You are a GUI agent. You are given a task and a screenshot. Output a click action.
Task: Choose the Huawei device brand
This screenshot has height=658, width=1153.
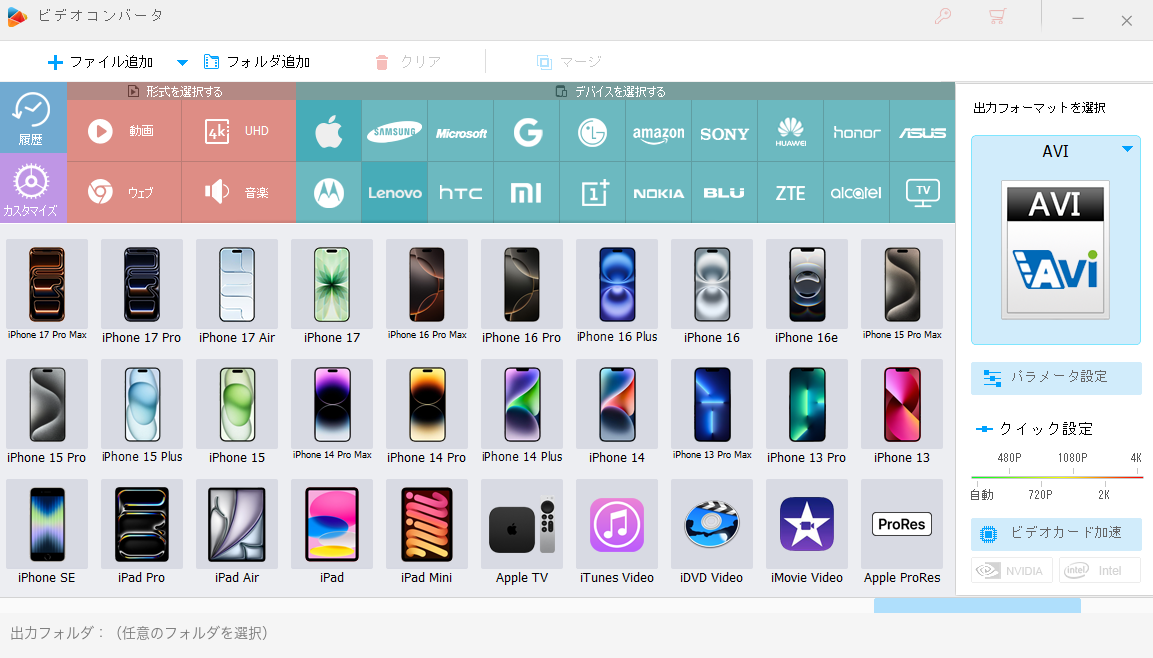790,131
